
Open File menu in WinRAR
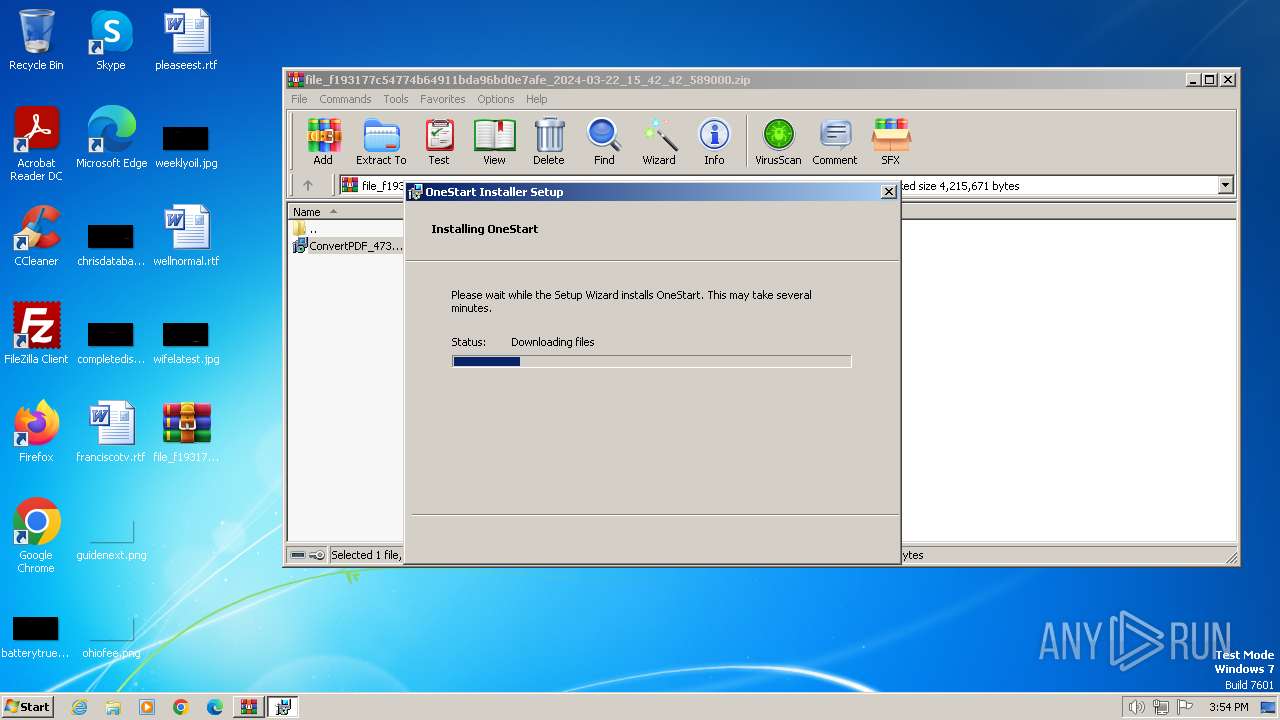[299, 99]
